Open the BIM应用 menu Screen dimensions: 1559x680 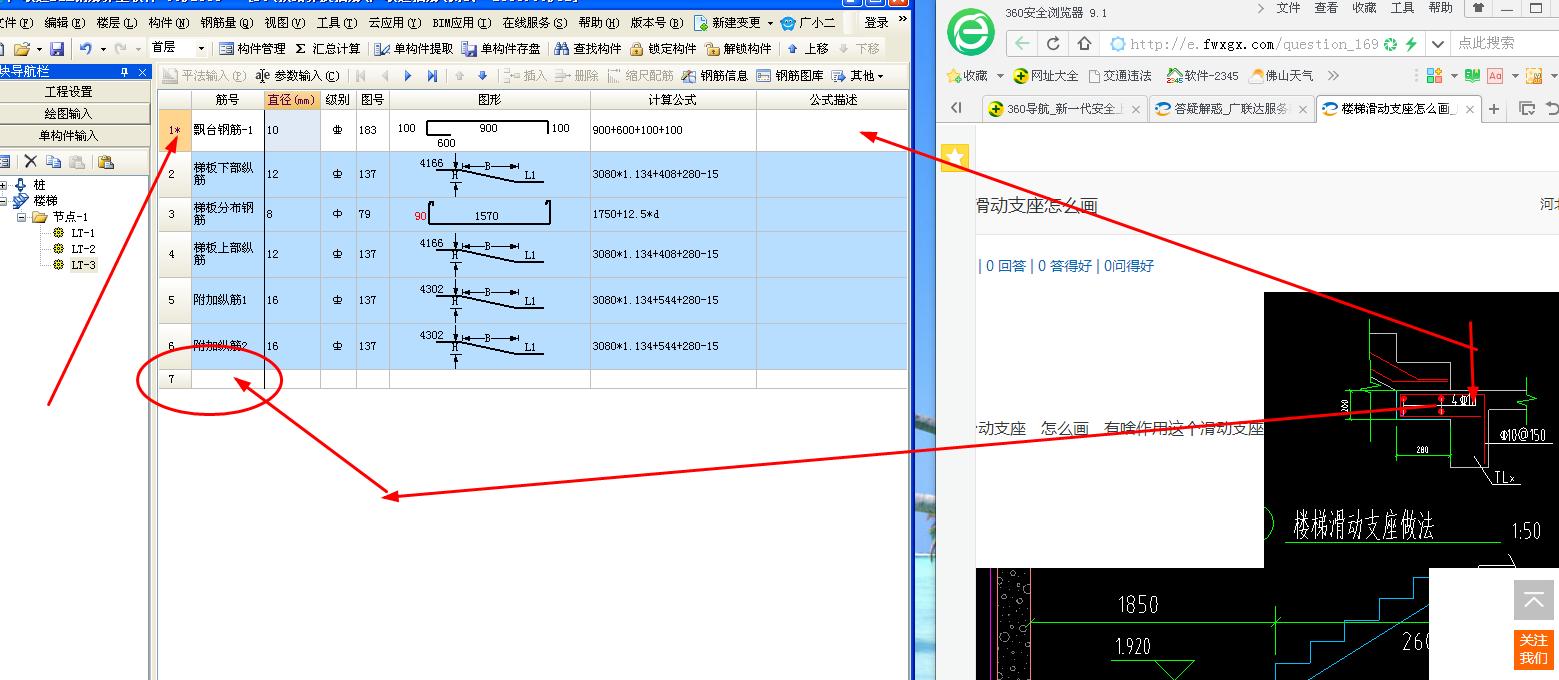(x=462, y=23)
